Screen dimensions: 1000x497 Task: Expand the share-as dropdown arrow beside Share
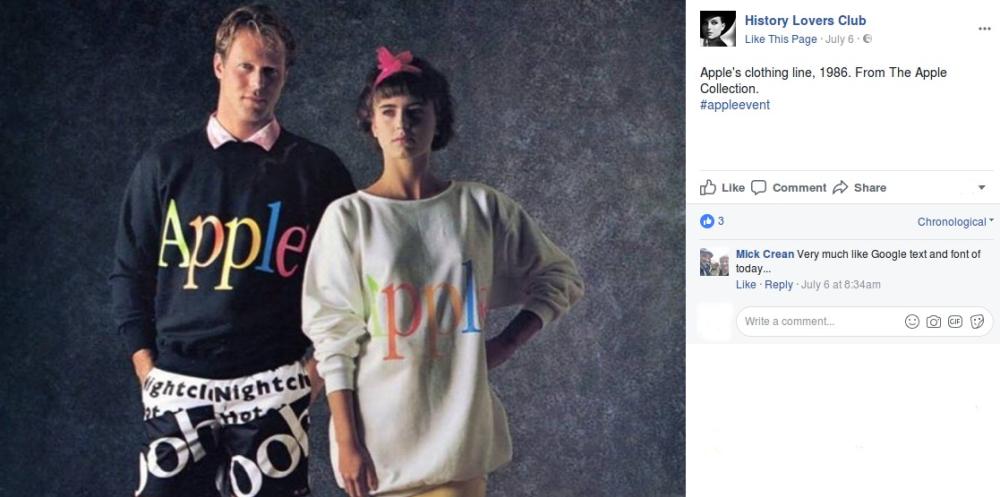tap(981, 188)
